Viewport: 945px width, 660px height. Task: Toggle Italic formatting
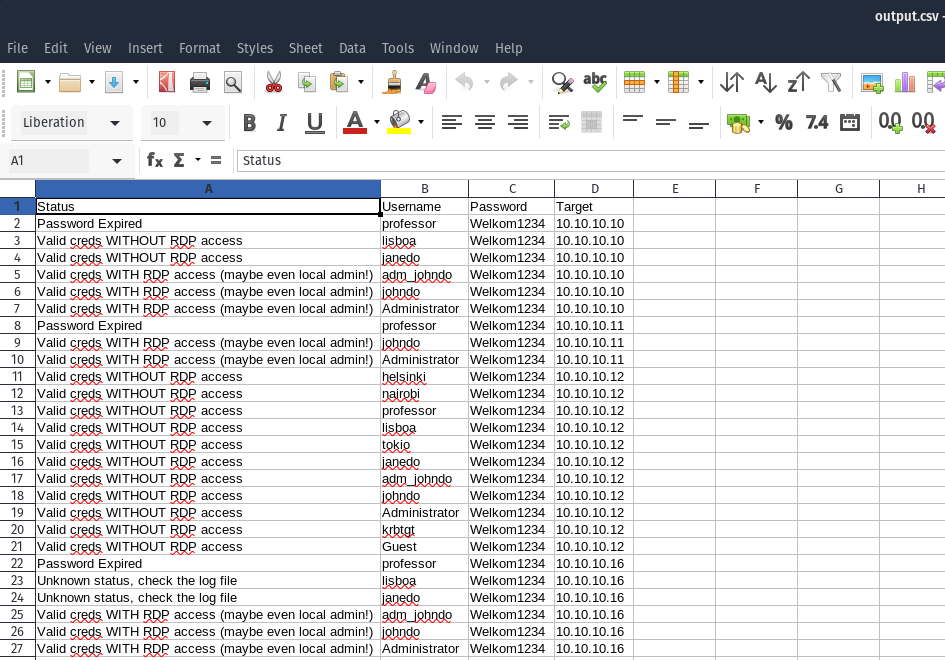[x=282, y=123]
